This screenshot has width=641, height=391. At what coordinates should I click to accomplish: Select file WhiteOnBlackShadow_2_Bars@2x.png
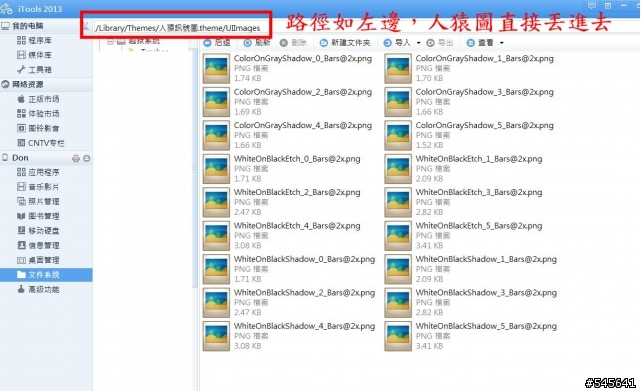click(x=289, y=302)
